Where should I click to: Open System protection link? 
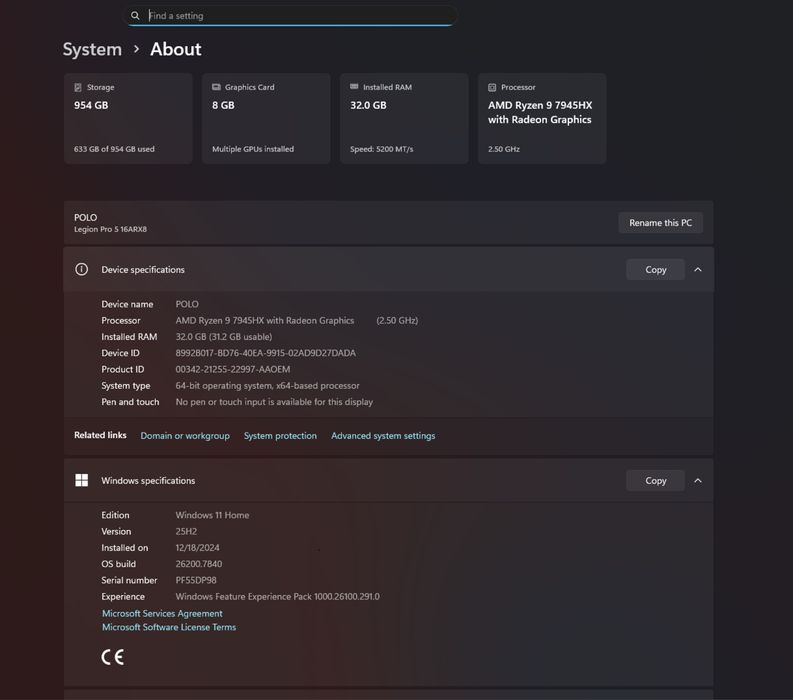pyautogui.click(x=280, y=436)
